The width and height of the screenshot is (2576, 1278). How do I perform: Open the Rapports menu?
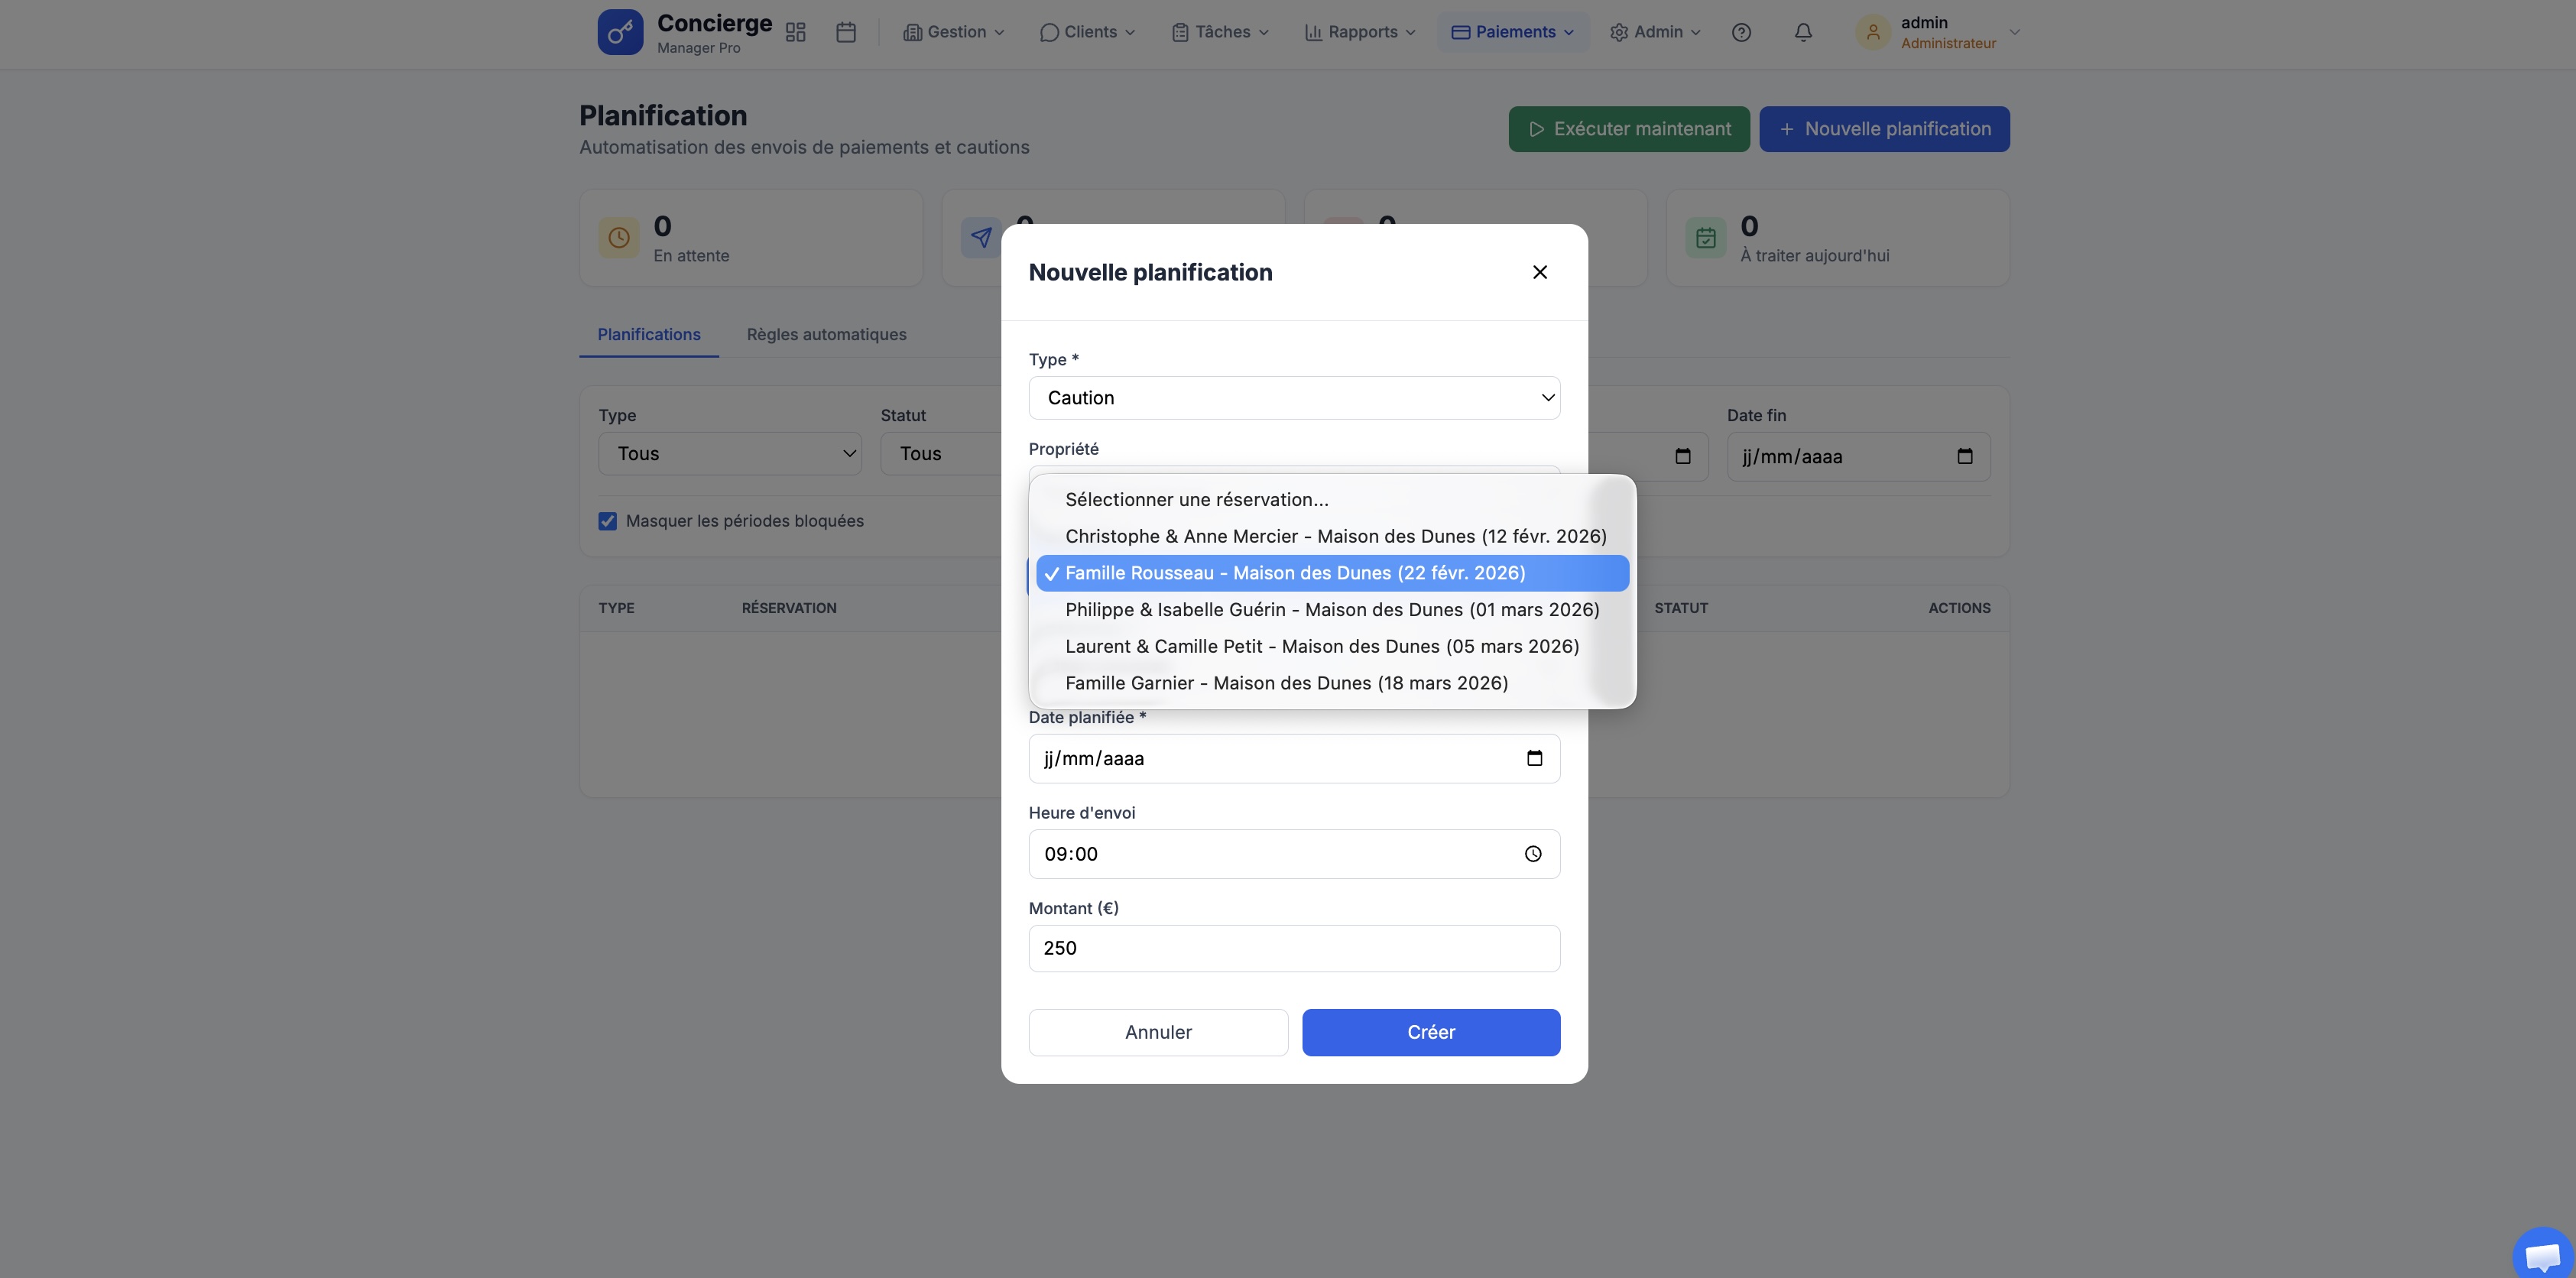coord(1360,32)
